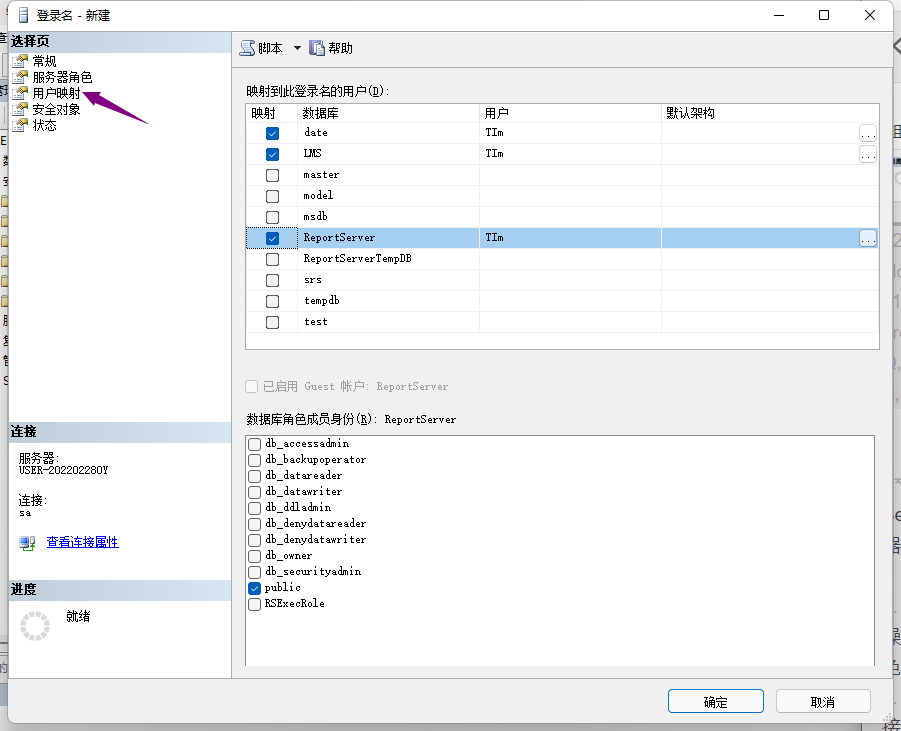Select the 状态 page
901x731 pixels.
(44, 125)
